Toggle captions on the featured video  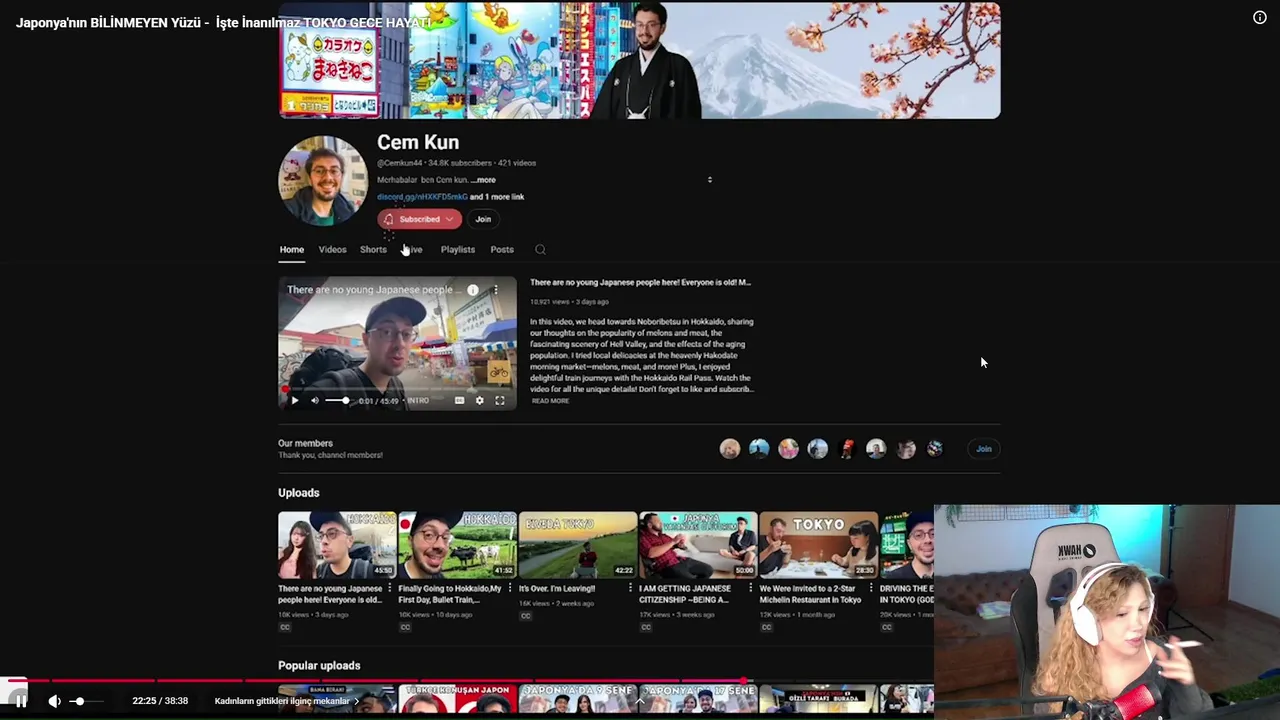pos(459,401)
